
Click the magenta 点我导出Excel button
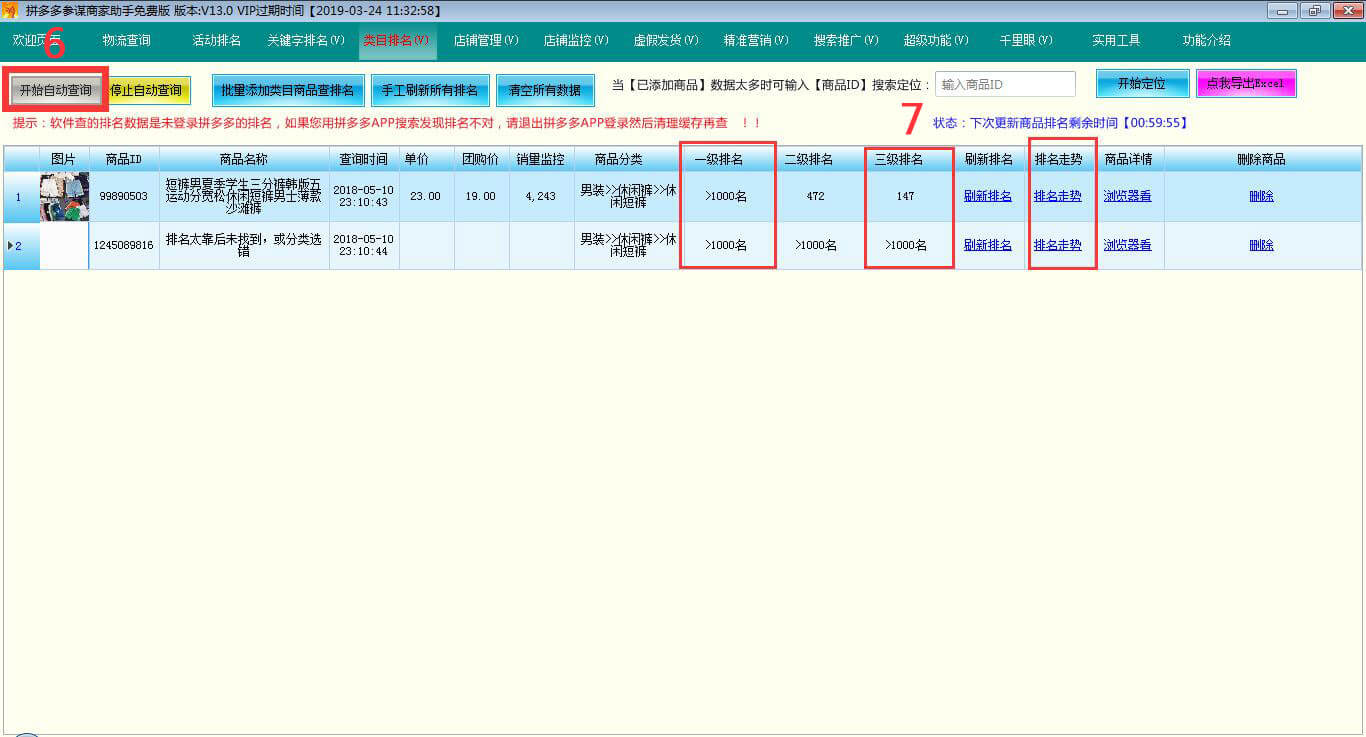pyautogui.click(x=1246, y=84)
